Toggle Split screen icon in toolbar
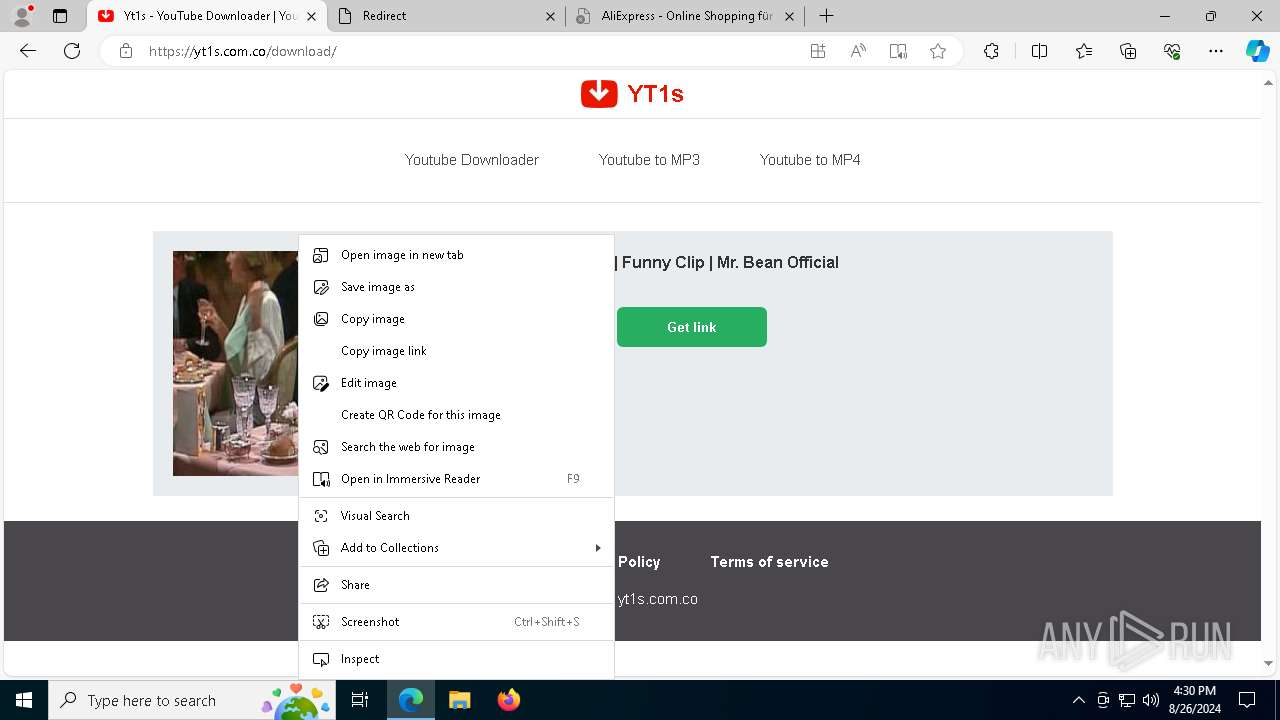 (x=1039, y=51)
